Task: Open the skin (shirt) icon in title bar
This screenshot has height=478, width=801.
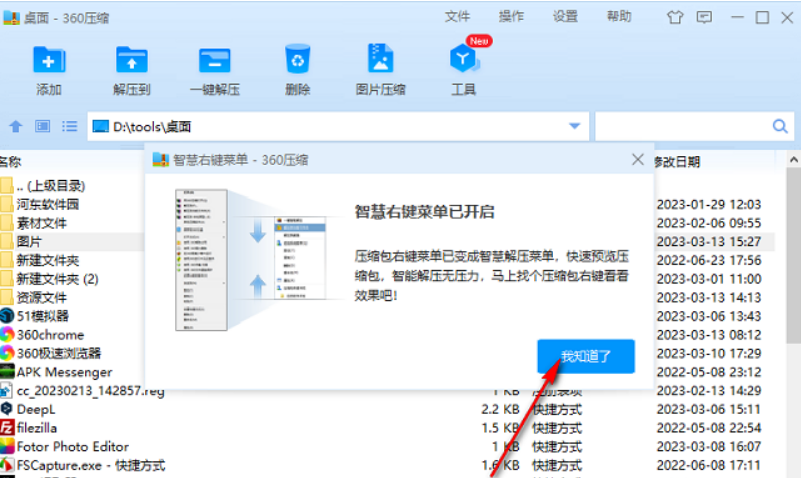Action: 675,17
